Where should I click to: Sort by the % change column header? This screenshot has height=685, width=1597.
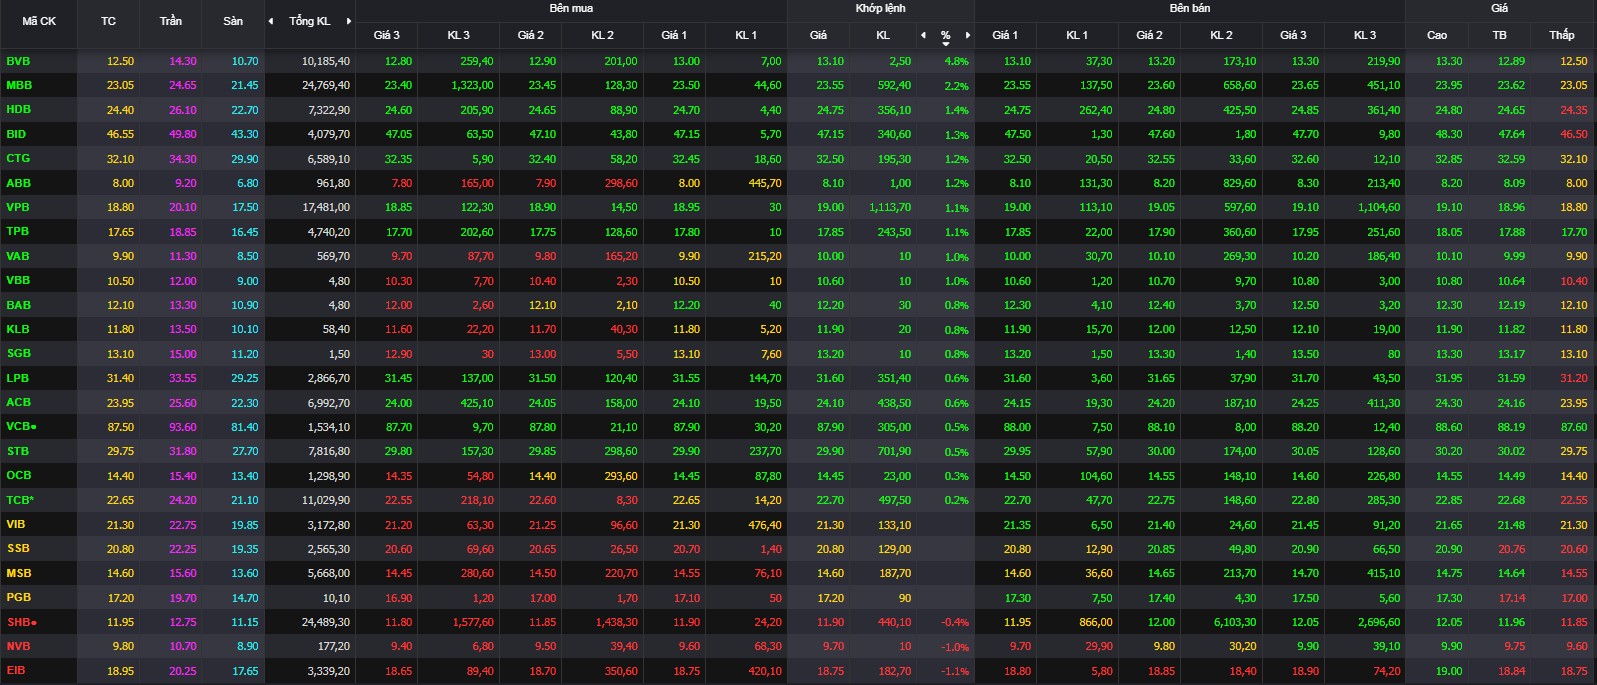point(945,35)
